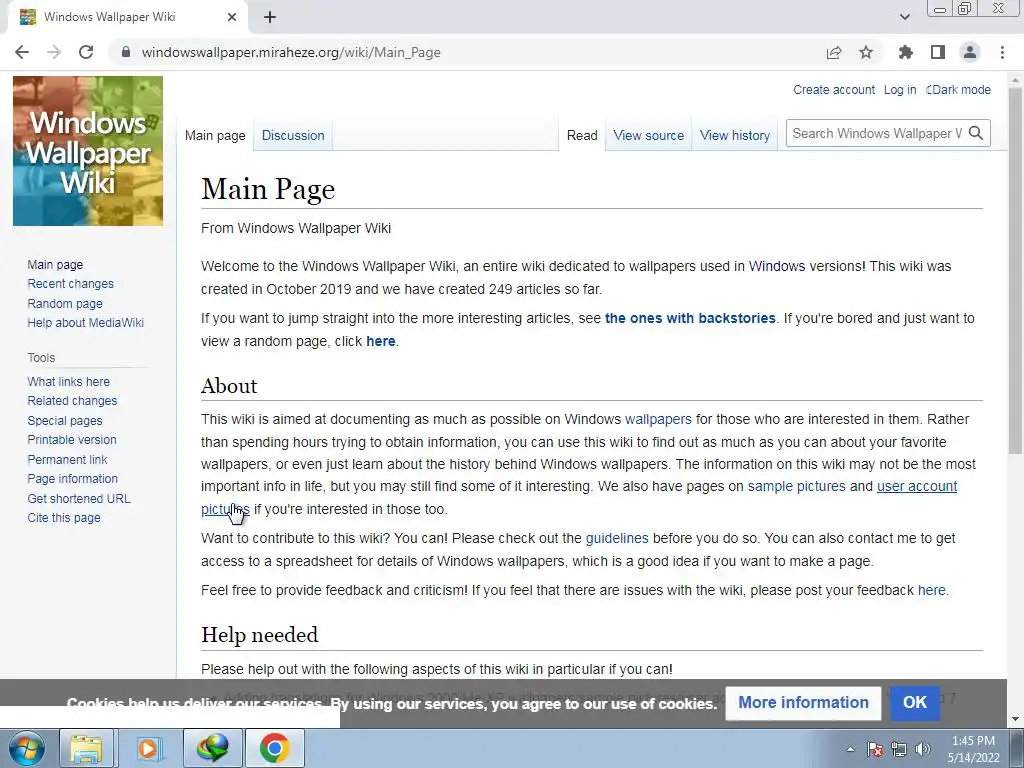The image size is (1024, 768).
Task: Click Permanent link
Action: pos(67,459)
